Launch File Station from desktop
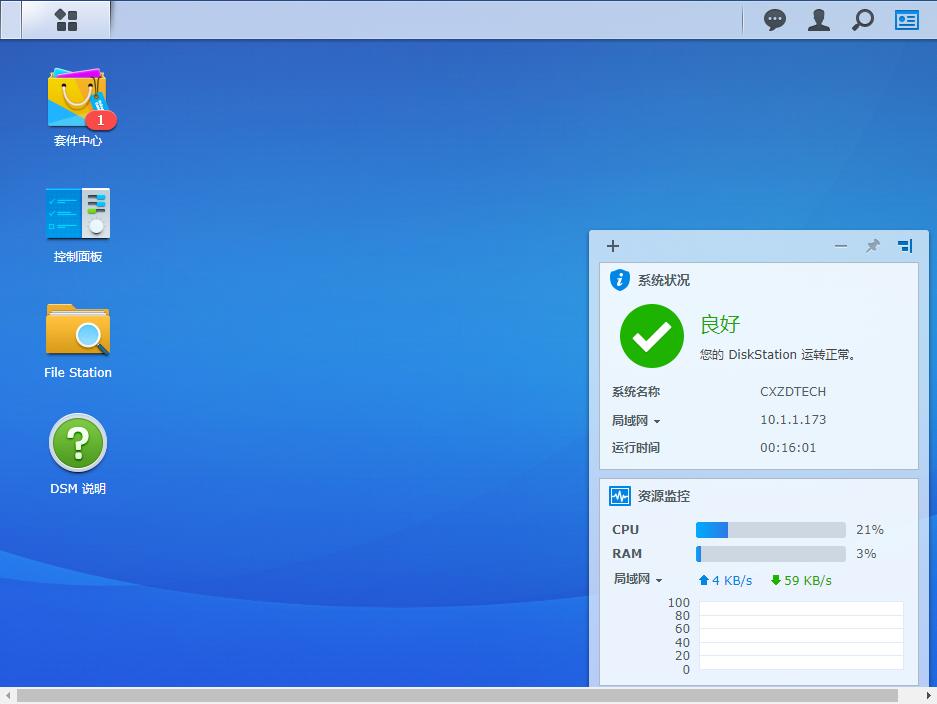937x704 pixels. coord(78,341)
